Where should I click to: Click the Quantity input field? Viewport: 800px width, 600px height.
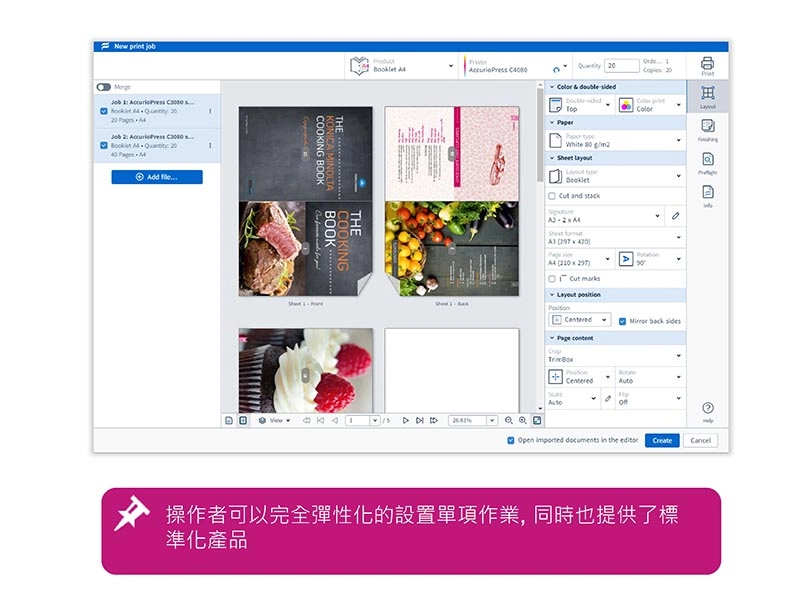tap(621, 66)
